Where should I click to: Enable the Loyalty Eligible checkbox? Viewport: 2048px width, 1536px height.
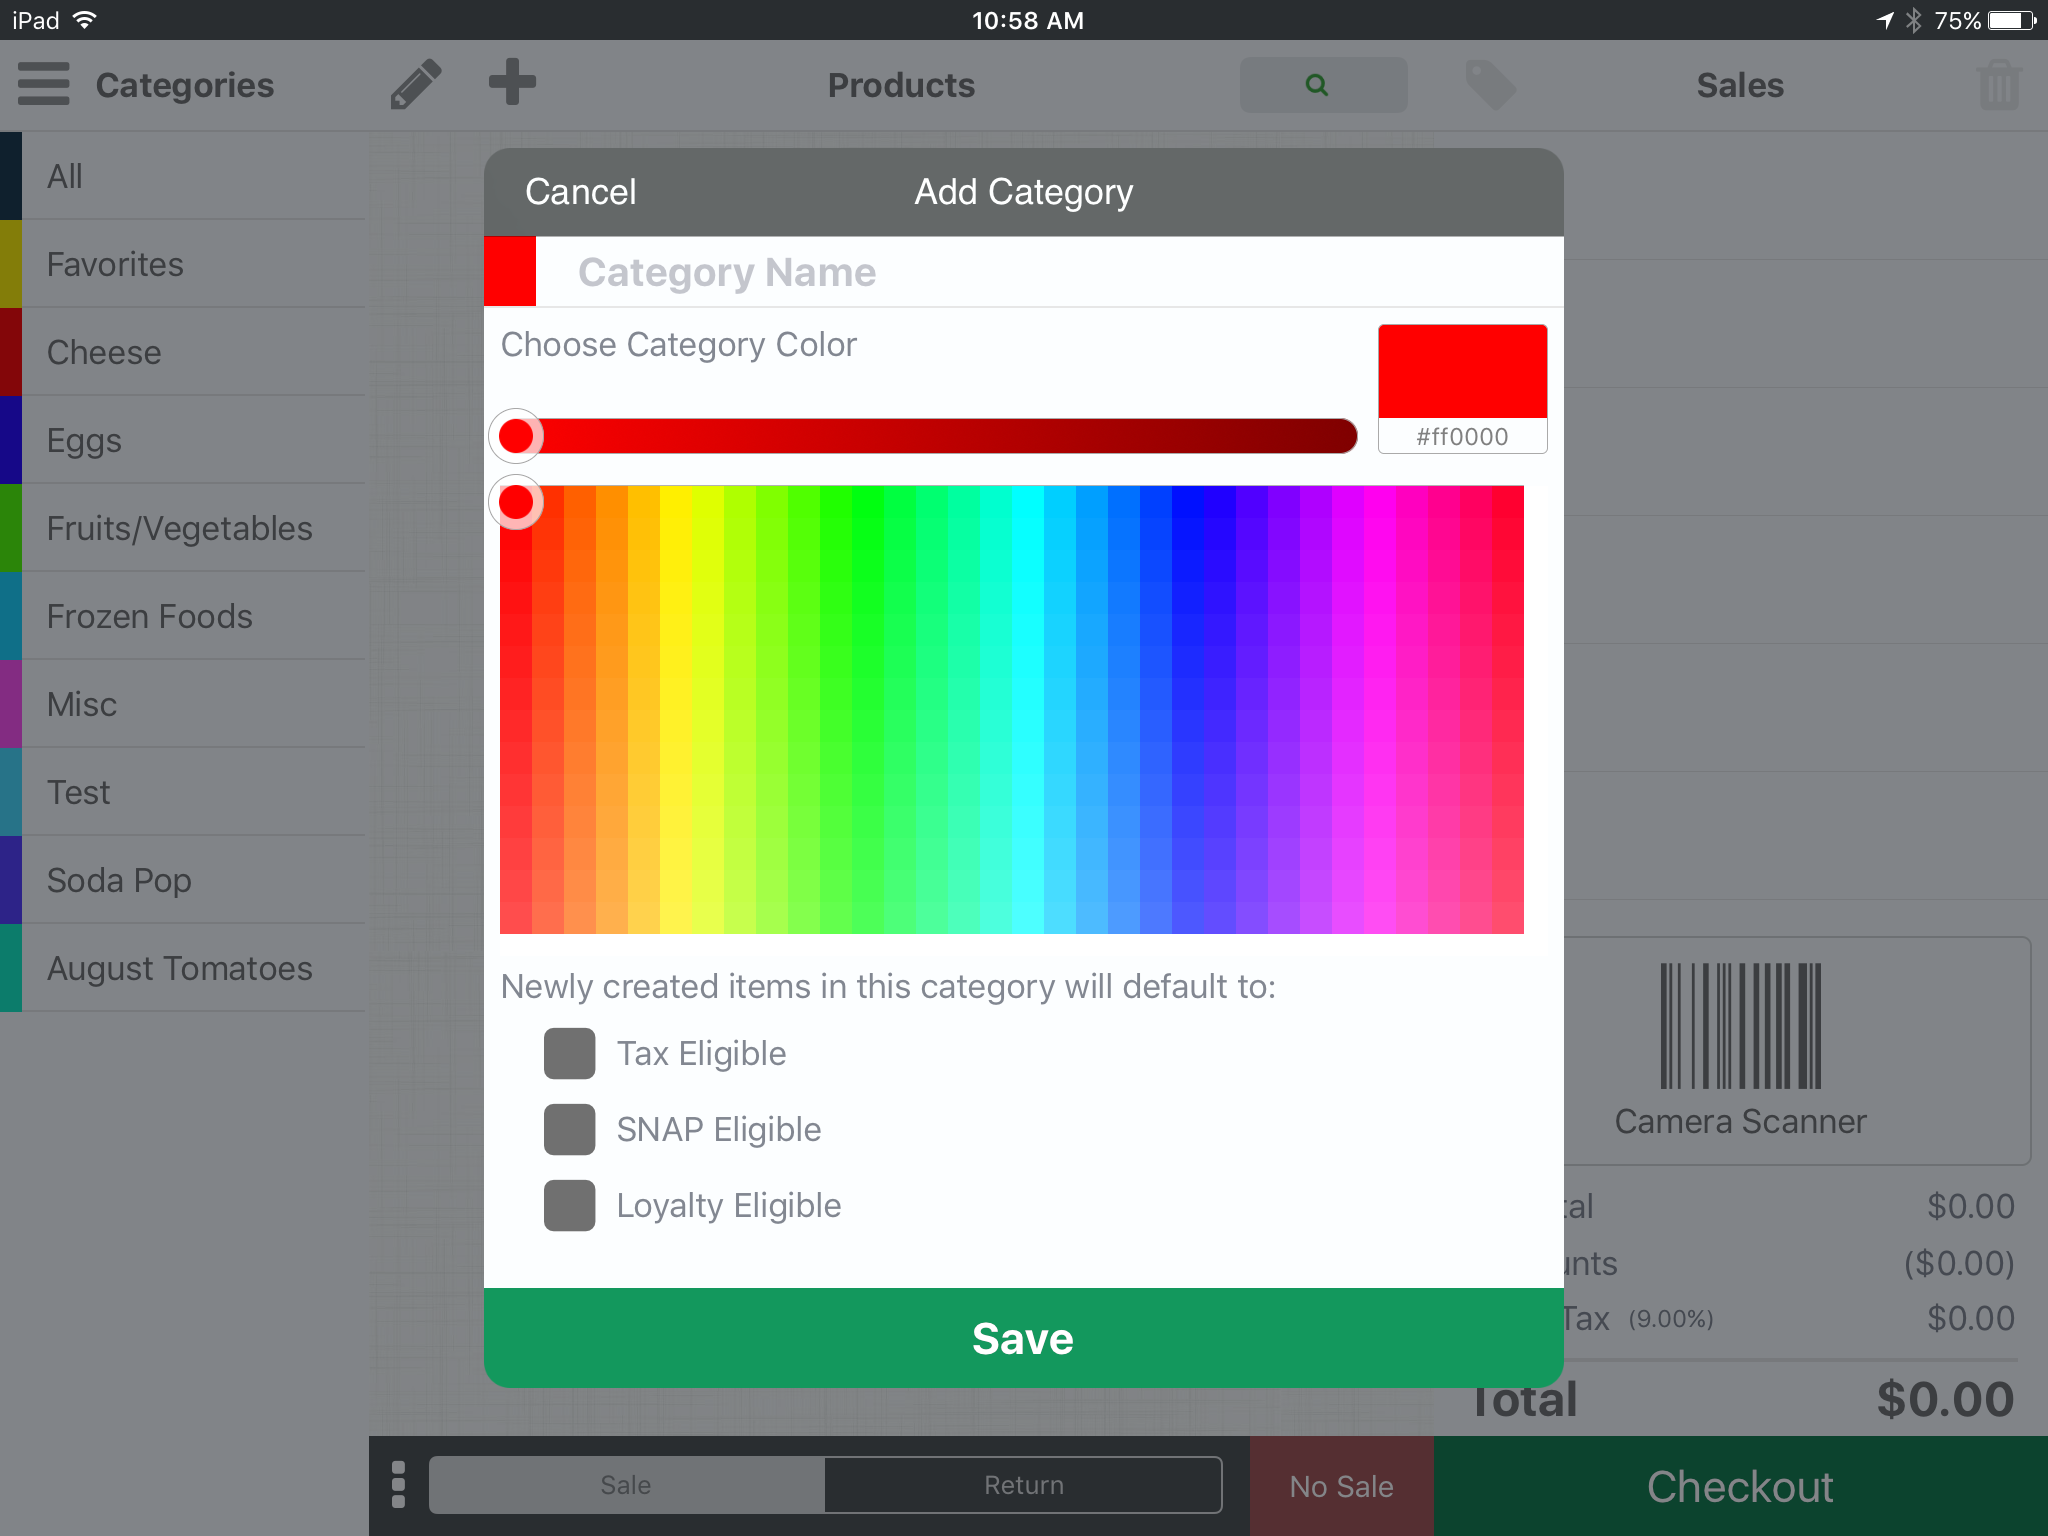569,1205
